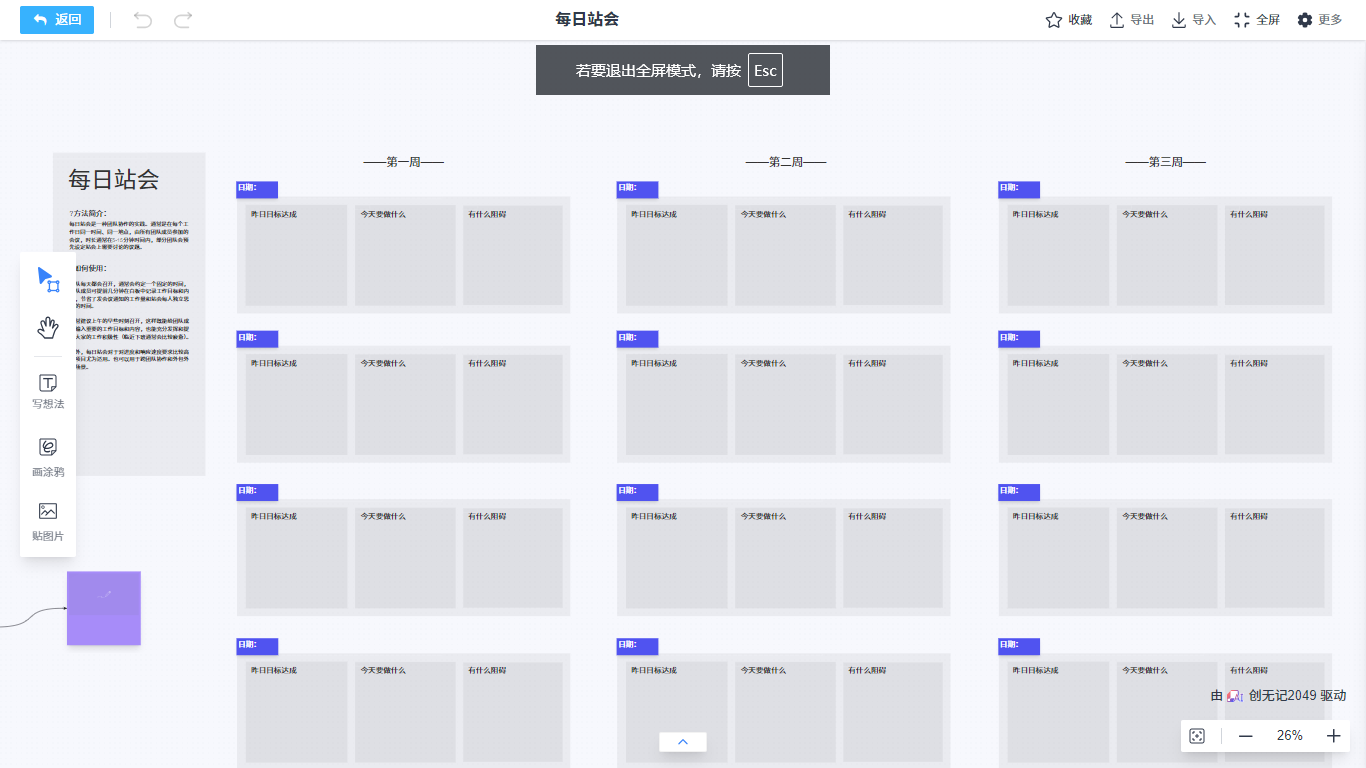Image resolution: width=1366 pixels, height=768 pixels.
Task: Pick the 画涂鸦 doodle tool
Action: point(48,458)
